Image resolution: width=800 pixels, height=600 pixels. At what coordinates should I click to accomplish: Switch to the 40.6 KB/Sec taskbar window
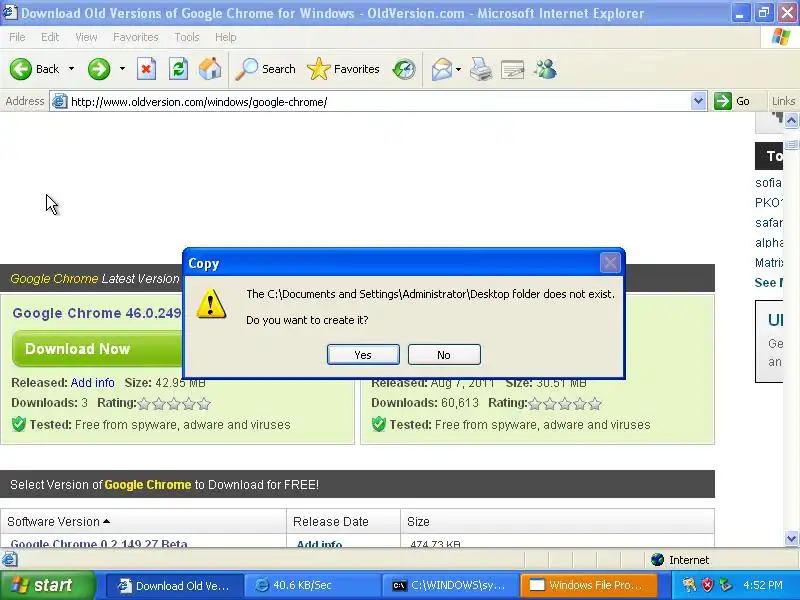tap(312, 586)
